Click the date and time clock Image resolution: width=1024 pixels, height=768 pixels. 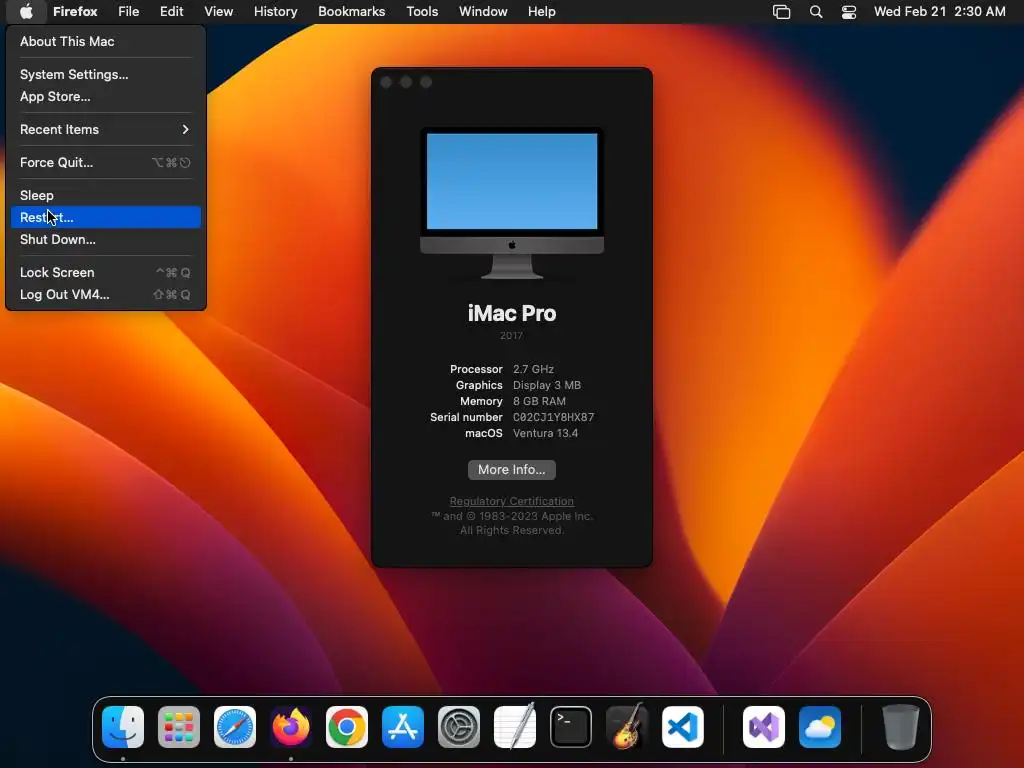pos(940,12)
